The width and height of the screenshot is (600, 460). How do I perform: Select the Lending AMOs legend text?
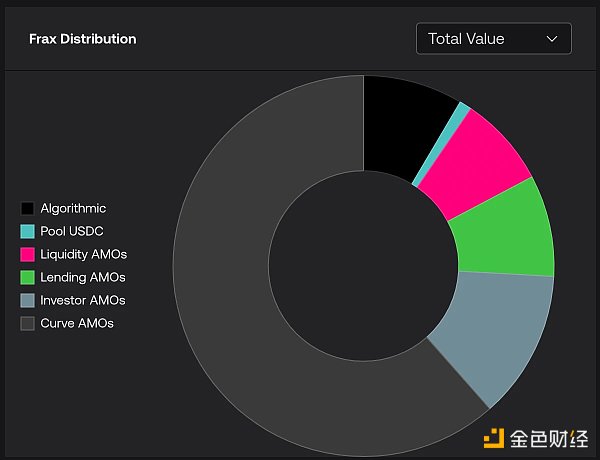point(82,278)
